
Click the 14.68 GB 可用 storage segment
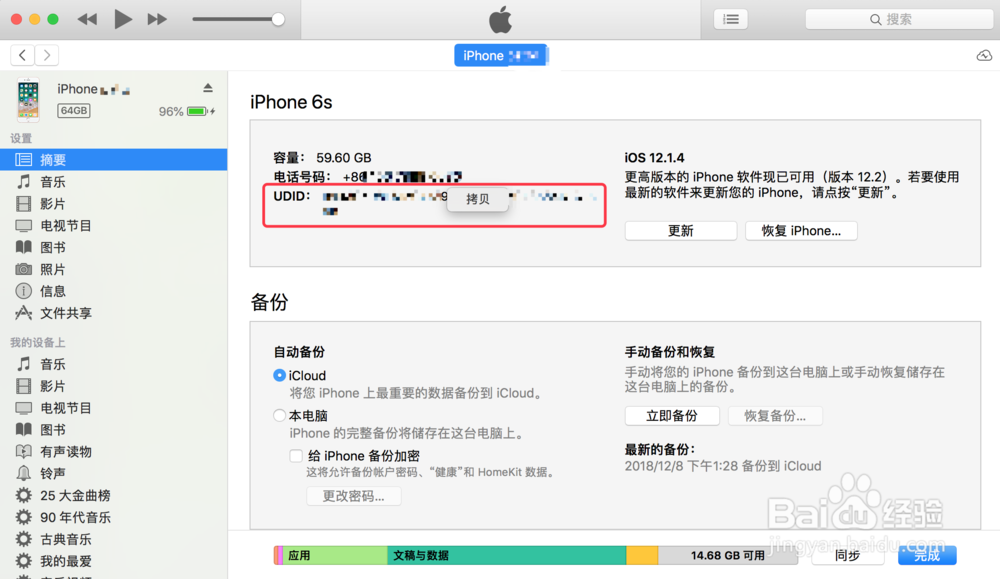coord(728,555)
